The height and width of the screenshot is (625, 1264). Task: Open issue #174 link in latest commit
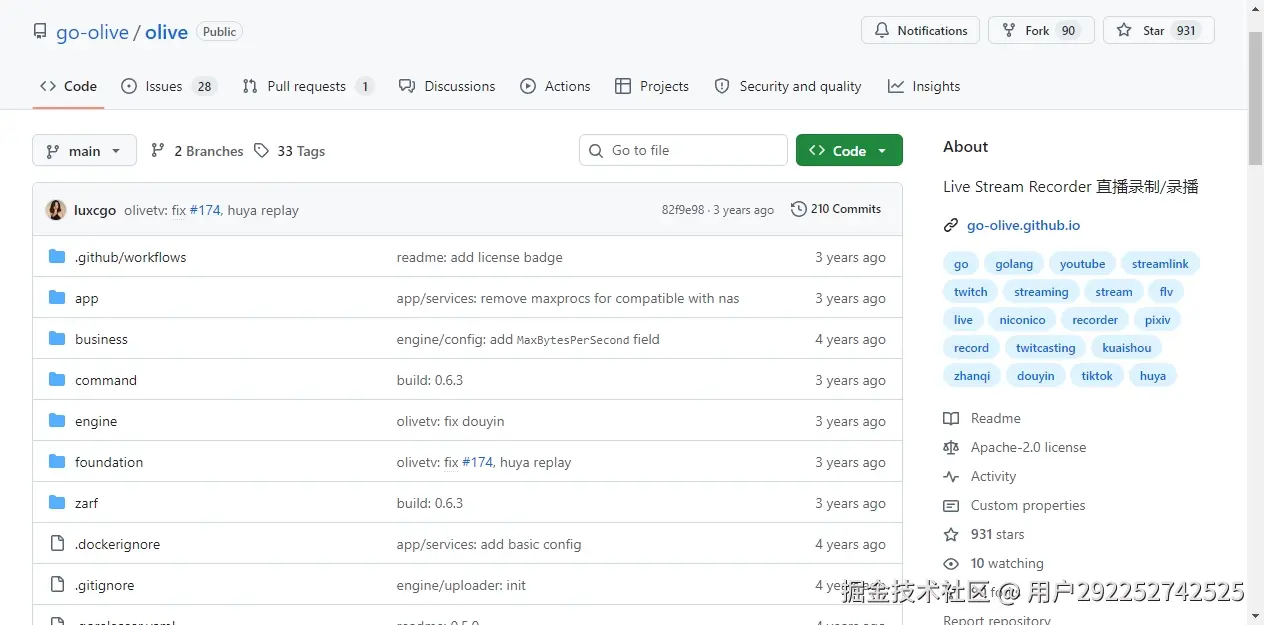[205, 210]
